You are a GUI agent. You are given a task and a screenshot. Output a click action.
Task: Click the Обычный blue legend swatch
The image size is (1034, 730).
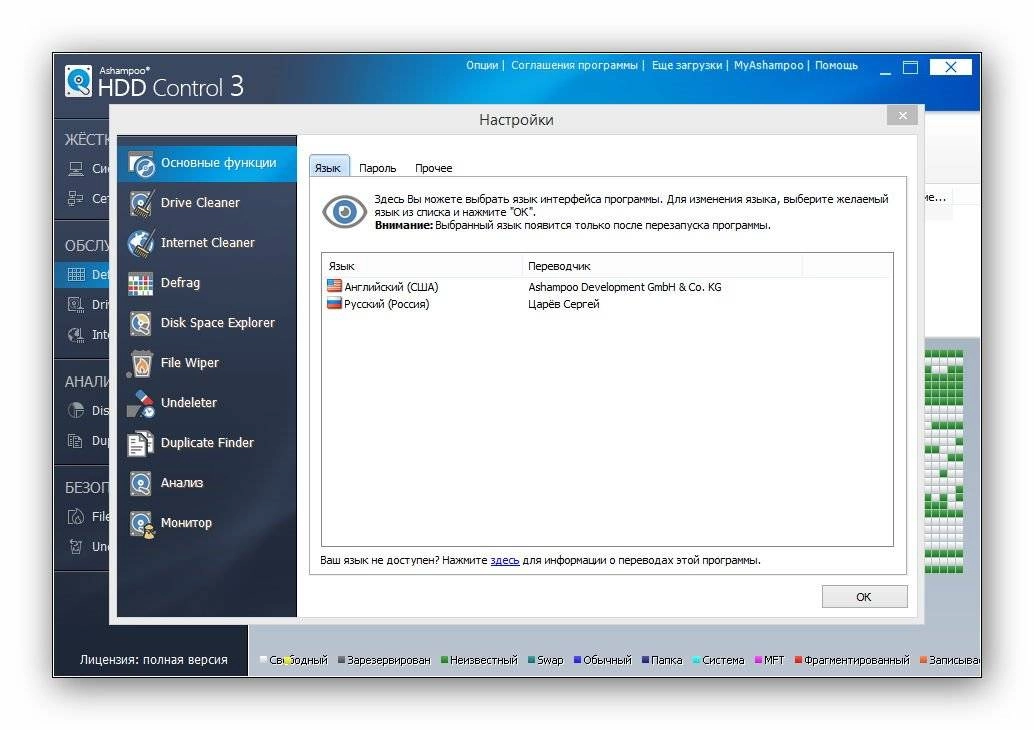(578, 659)
